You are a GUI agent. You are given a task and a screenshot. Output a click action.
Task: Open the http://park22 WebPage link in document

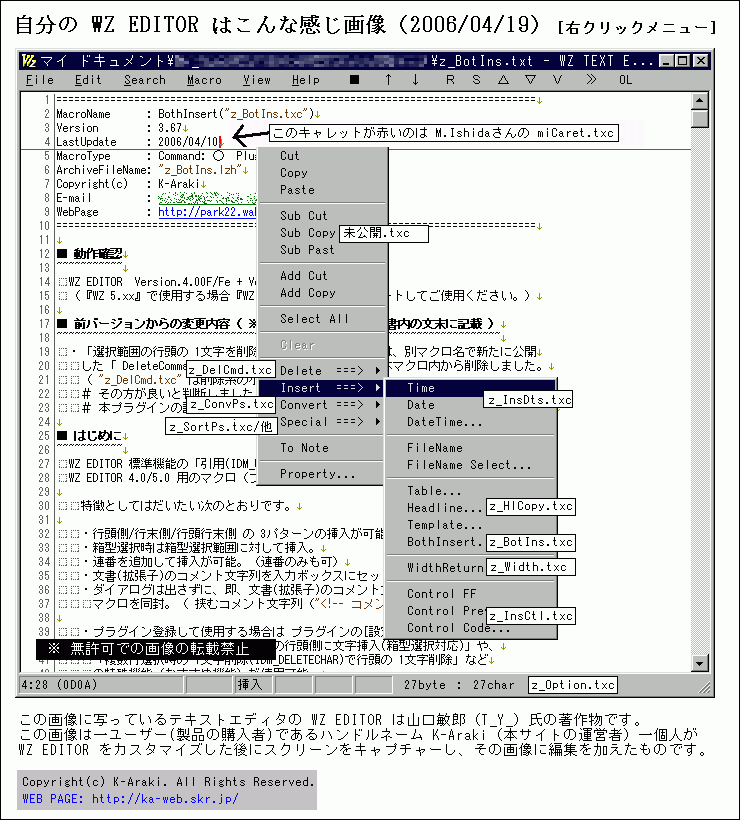(x=207, y=212)
